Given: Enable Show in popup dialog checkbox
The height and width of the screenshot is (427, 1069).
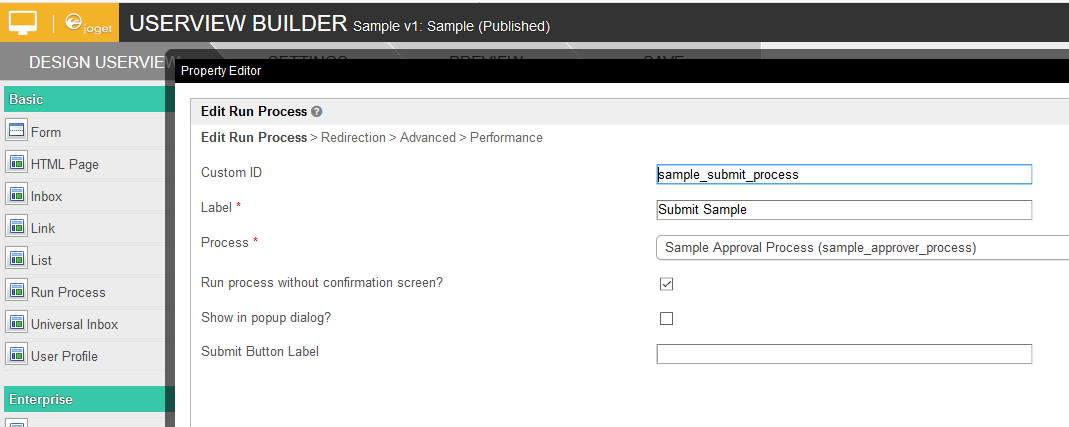Looking at the screenshot, I should click(x=666, y=319).
